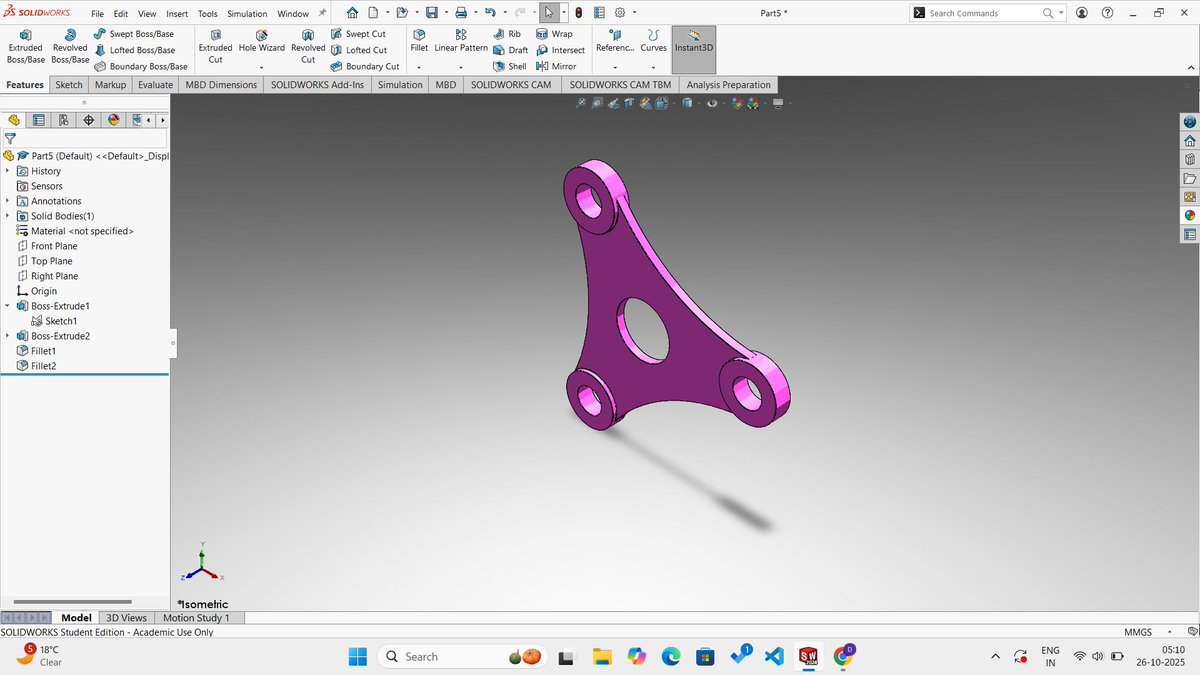Choose the Lofted Boss/Base tool
This screenshot has height=675, width=1200.
[x=133, y=50]
